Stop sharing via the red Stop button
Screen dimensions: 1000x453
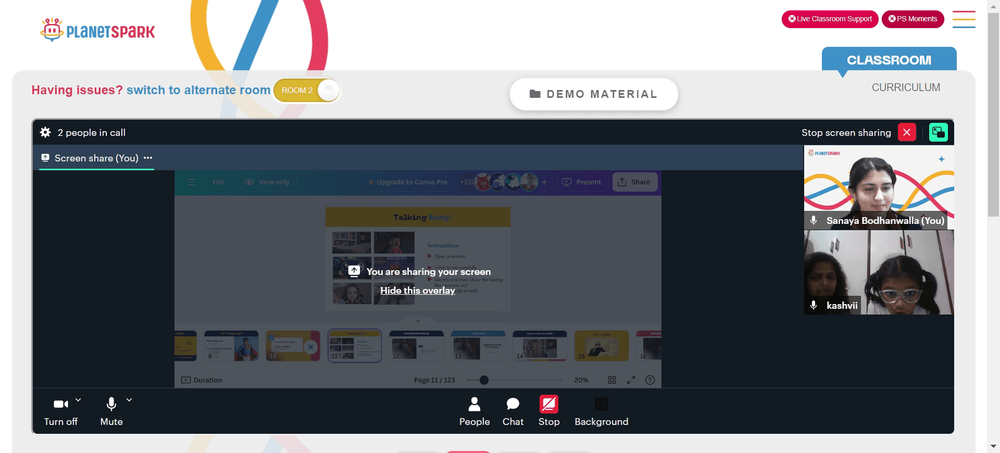(x=548, y=412)
